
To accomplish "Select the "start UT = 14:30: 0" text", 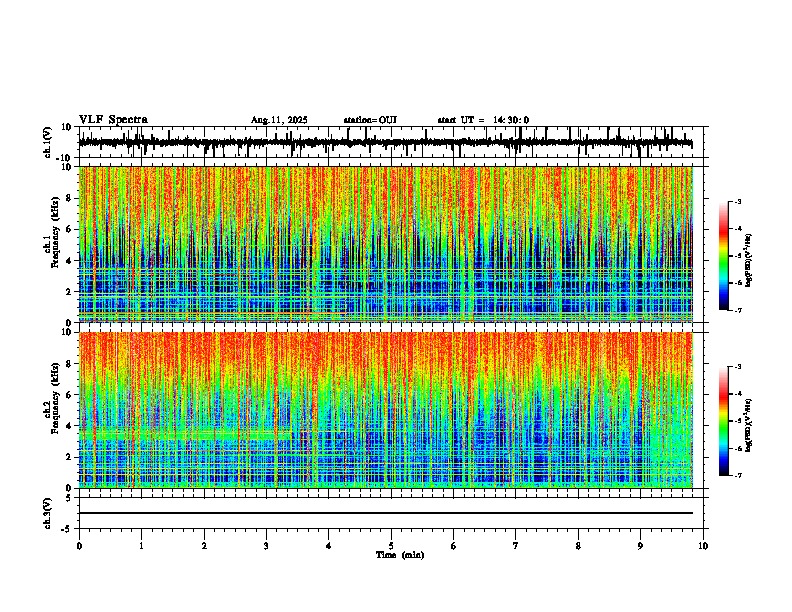I will click(483, 120).
